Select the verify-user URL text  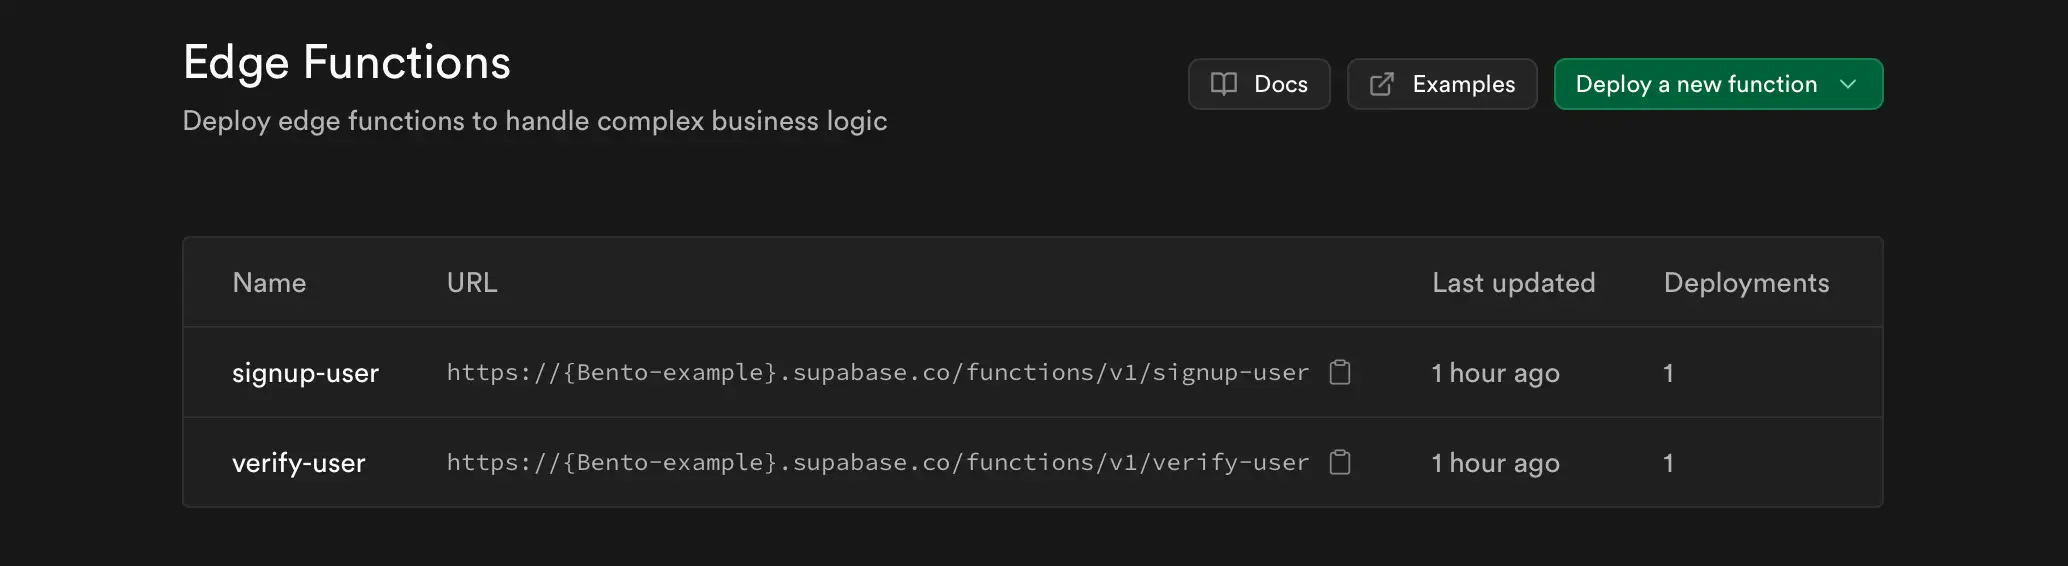877,463
